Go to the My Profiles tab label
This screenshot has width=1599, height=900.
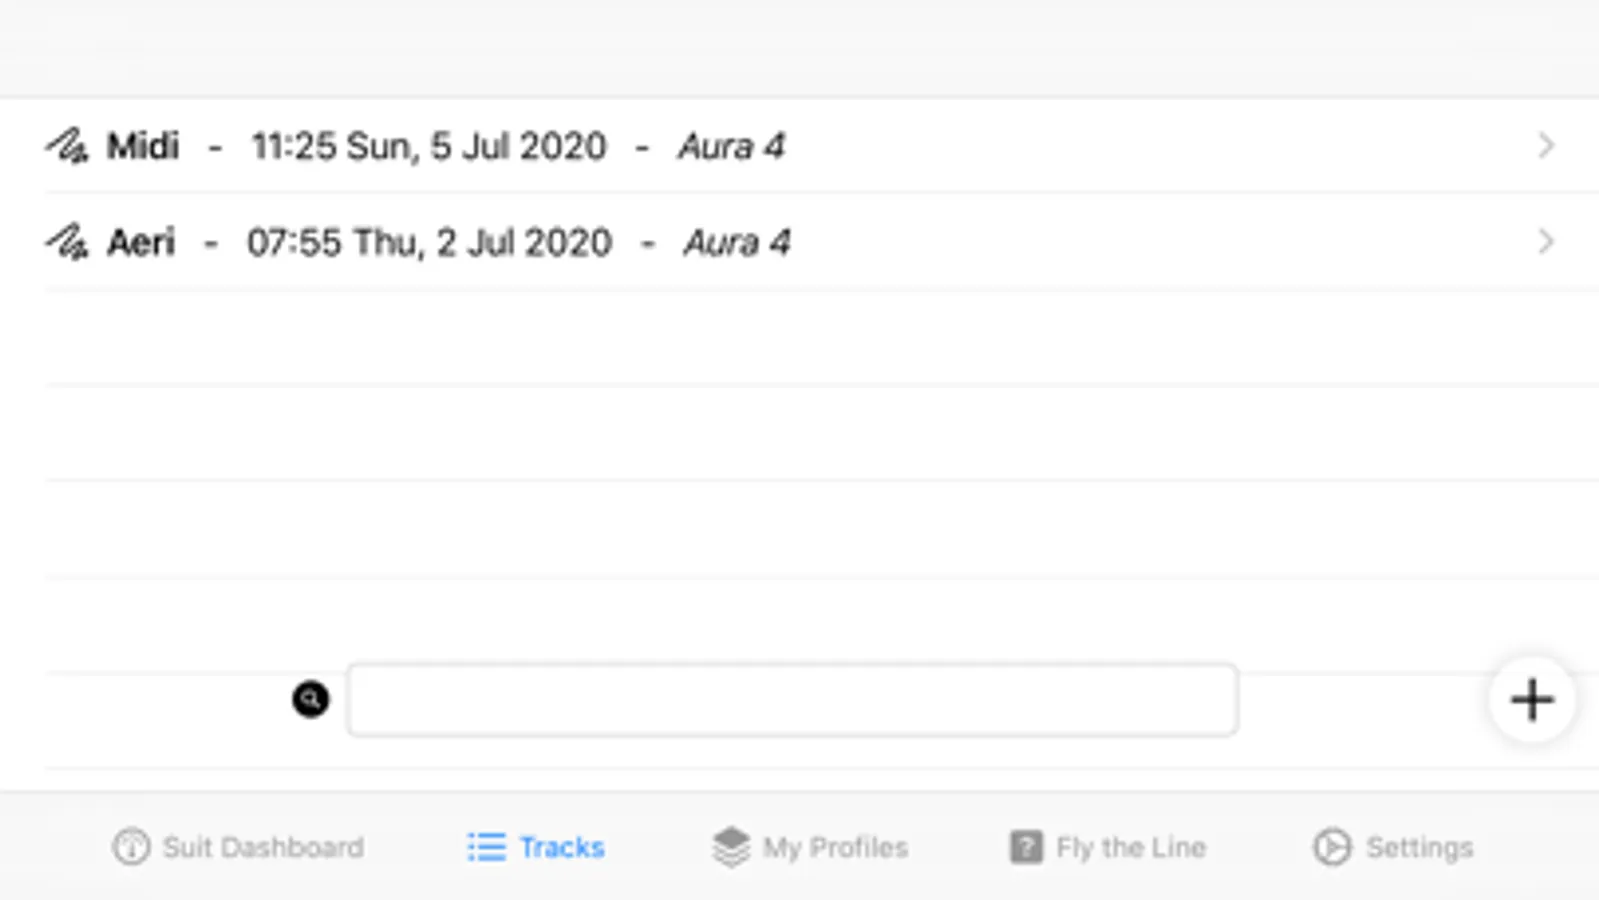pos(835,847)
